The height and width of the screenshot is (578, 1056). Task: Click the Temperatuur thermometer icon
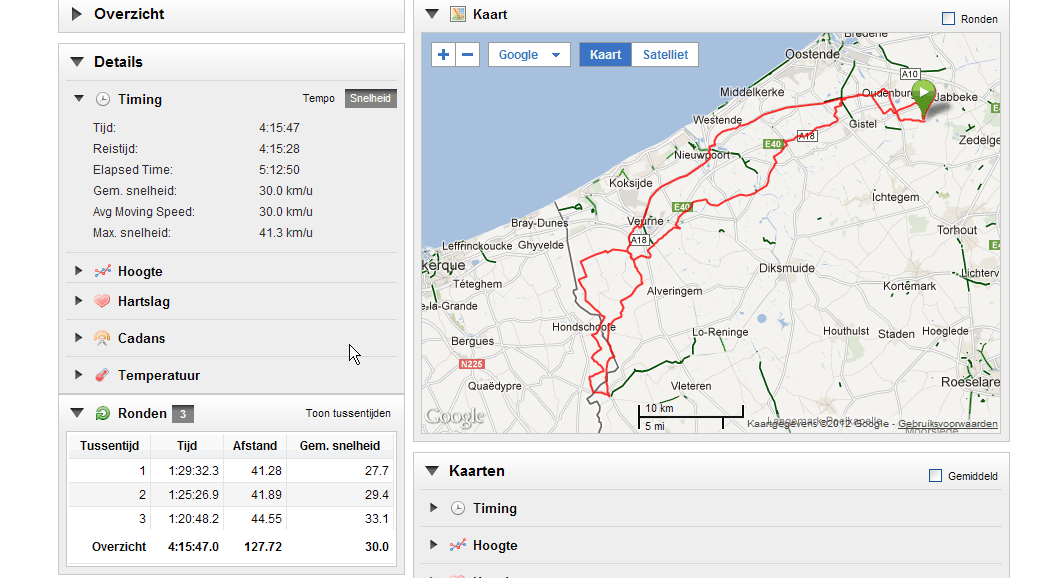(x=102, y=375)
